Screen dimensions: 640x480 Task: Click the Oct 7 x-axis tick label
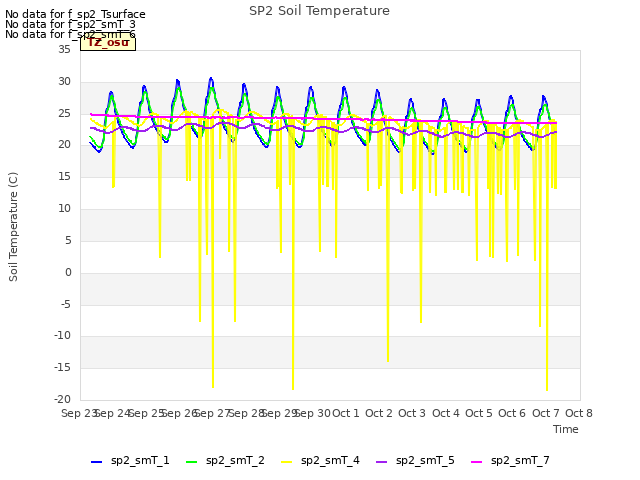(x=546, y=413)
